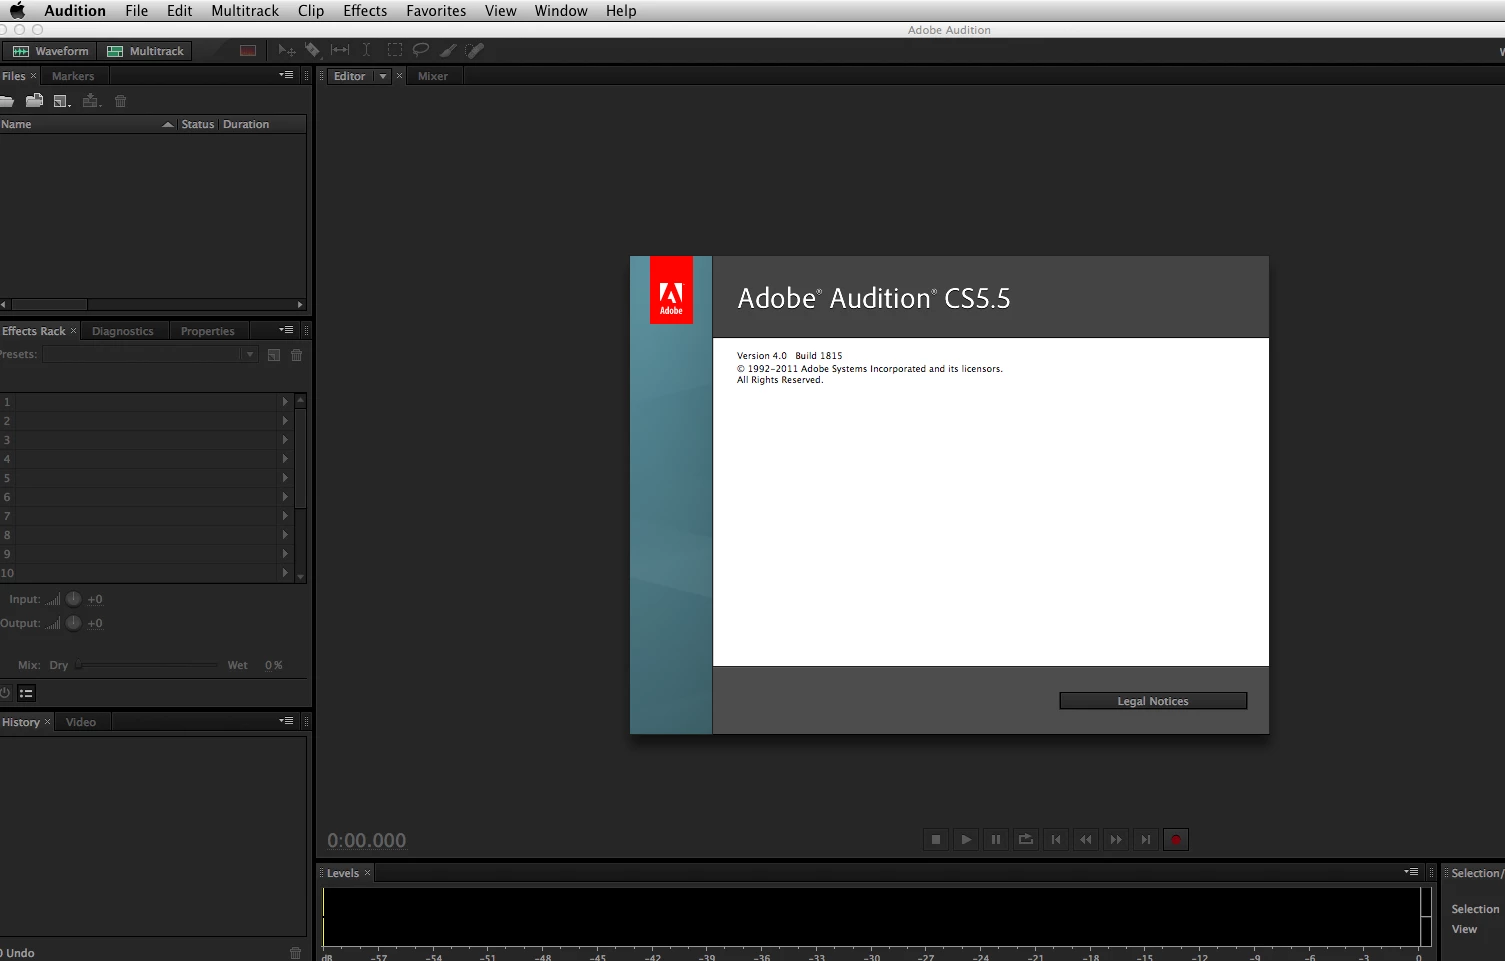Adjust the Input gain knob

(x=73, y=599)
